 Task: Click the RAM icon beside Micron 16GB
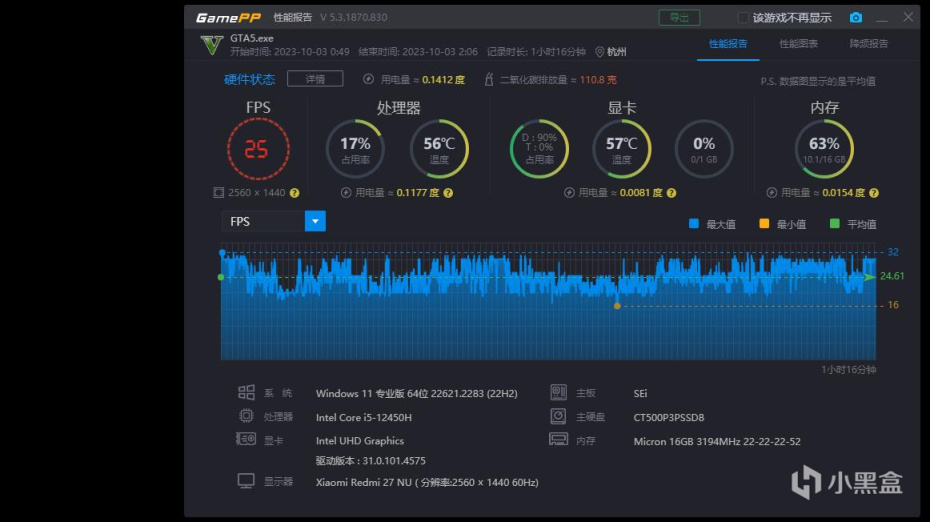558,439
